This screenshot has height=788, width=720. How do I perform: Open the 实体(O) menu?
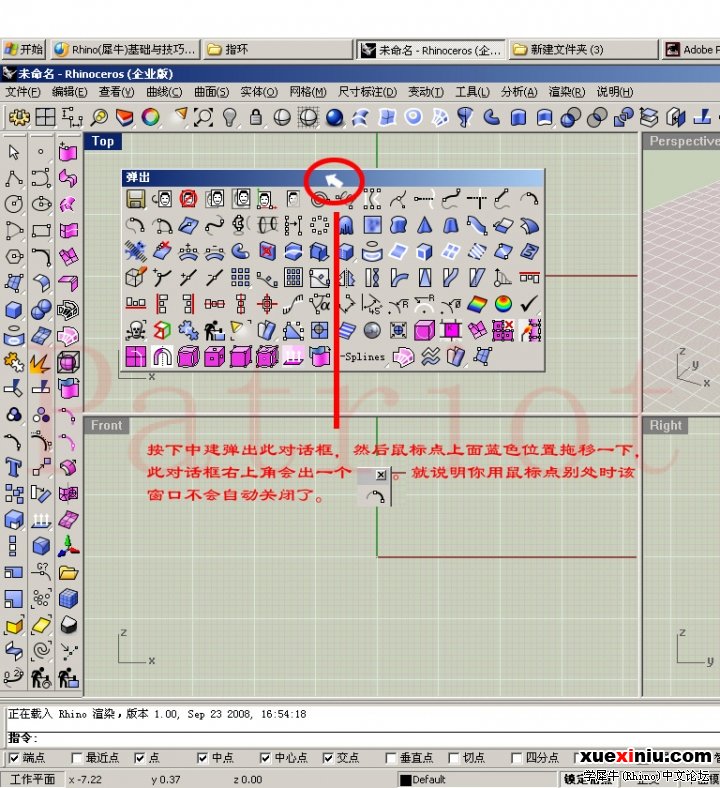tap(259, 92)
